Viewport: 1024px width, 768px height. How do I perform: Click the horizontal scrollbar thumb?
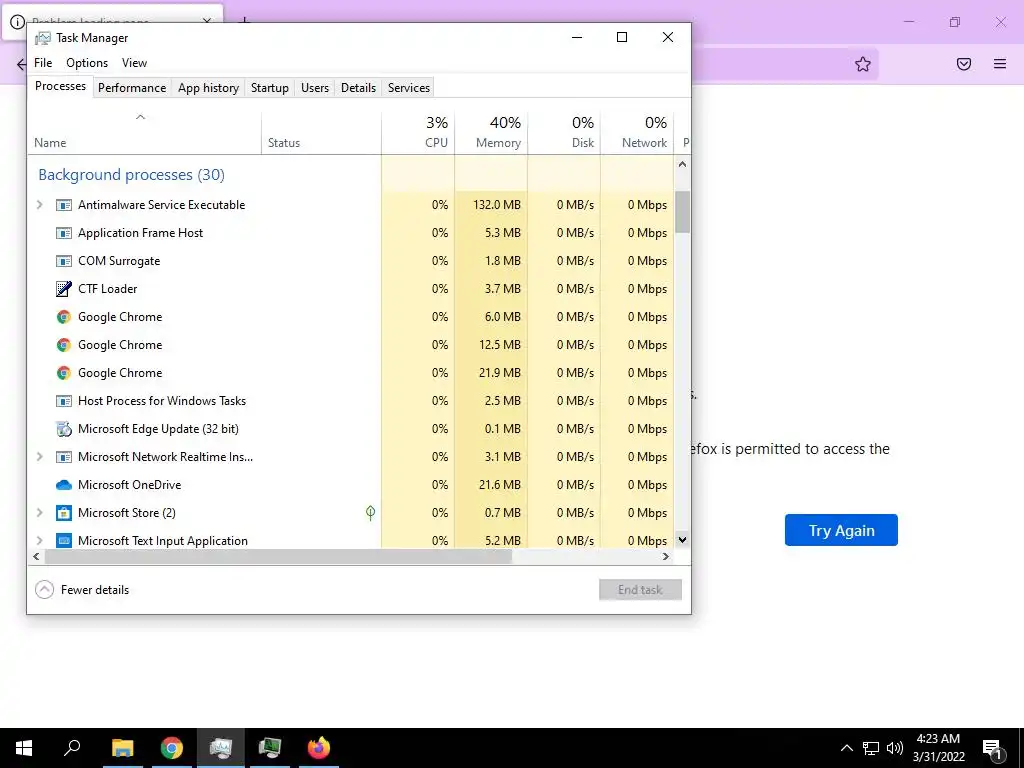(279, 556)
